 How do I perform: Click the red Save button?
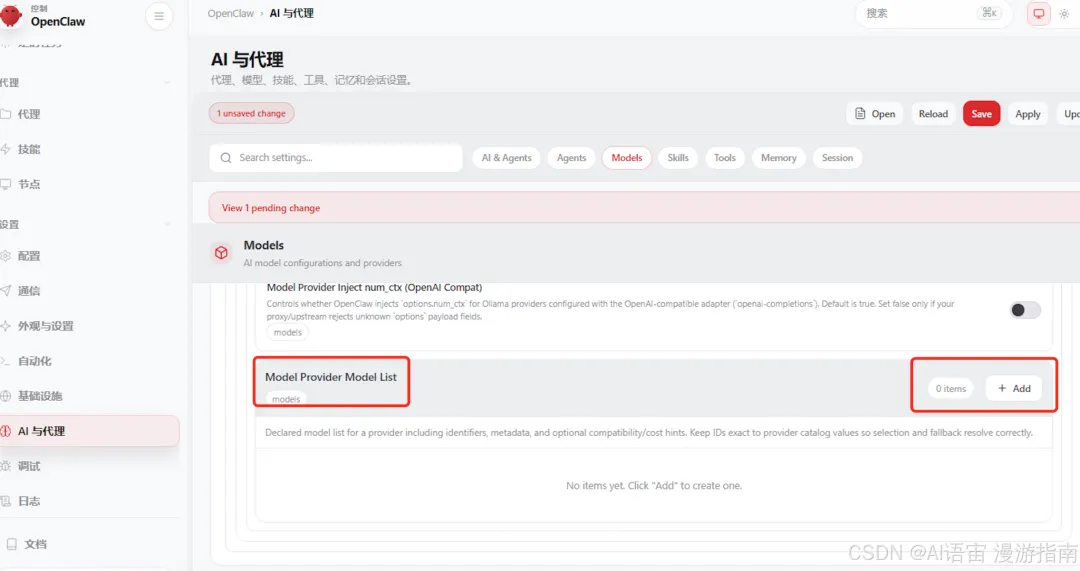tap(982, 114)
